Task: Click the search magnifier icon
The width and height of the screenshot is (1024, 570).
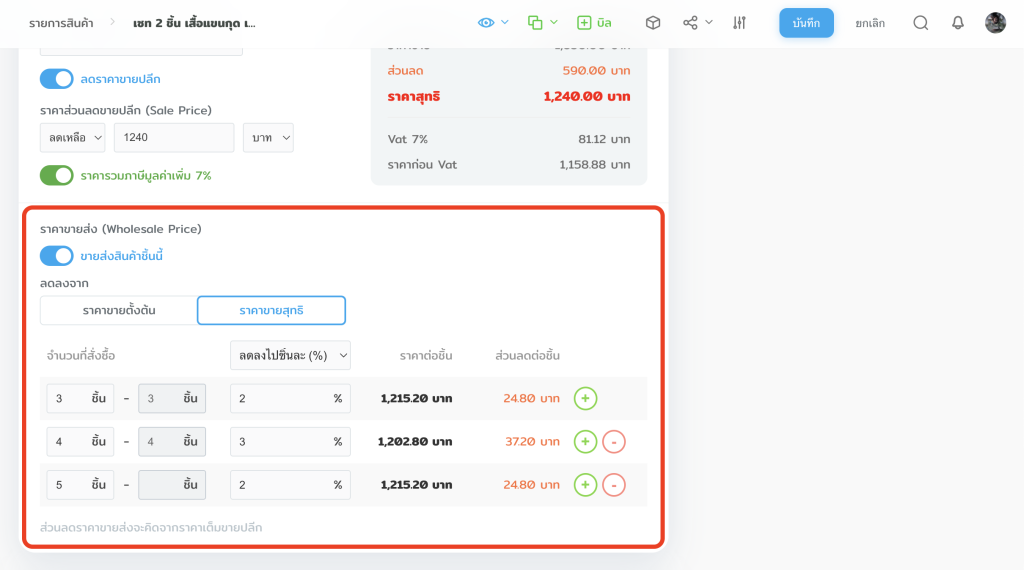Action: tap(921, 22)
